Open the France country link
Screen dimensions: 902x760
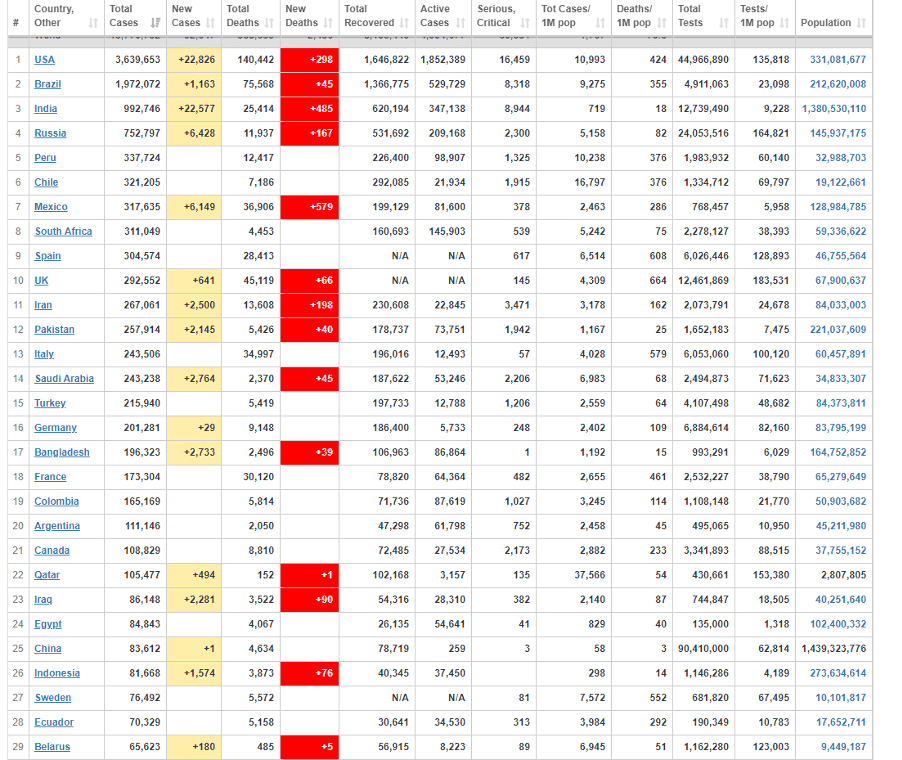click(50, 477)
